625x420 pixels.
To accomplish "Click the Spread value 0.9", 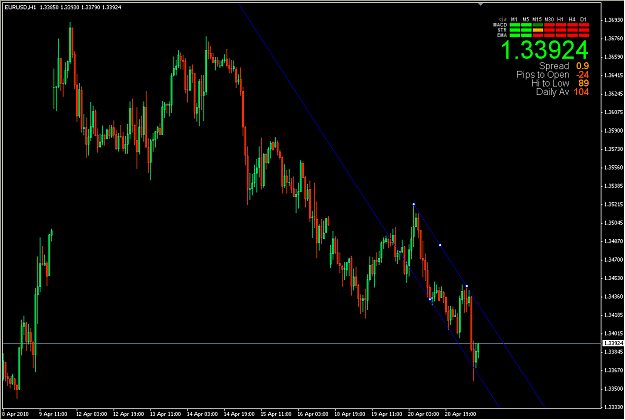I will tap(582, 66).
